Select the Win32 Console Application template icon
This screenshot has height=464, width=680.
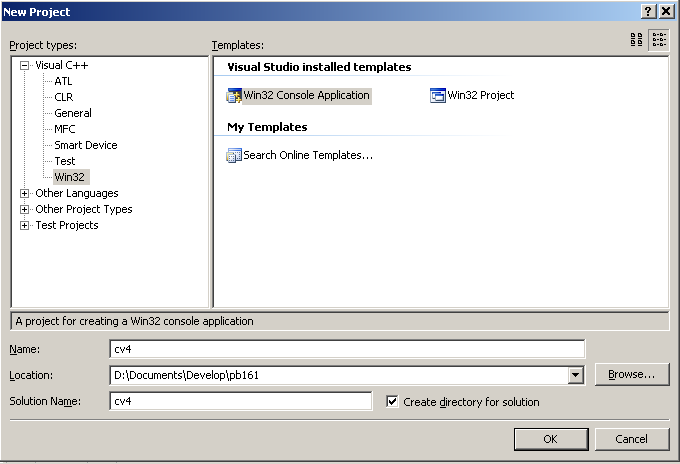[x=234, y=95]
